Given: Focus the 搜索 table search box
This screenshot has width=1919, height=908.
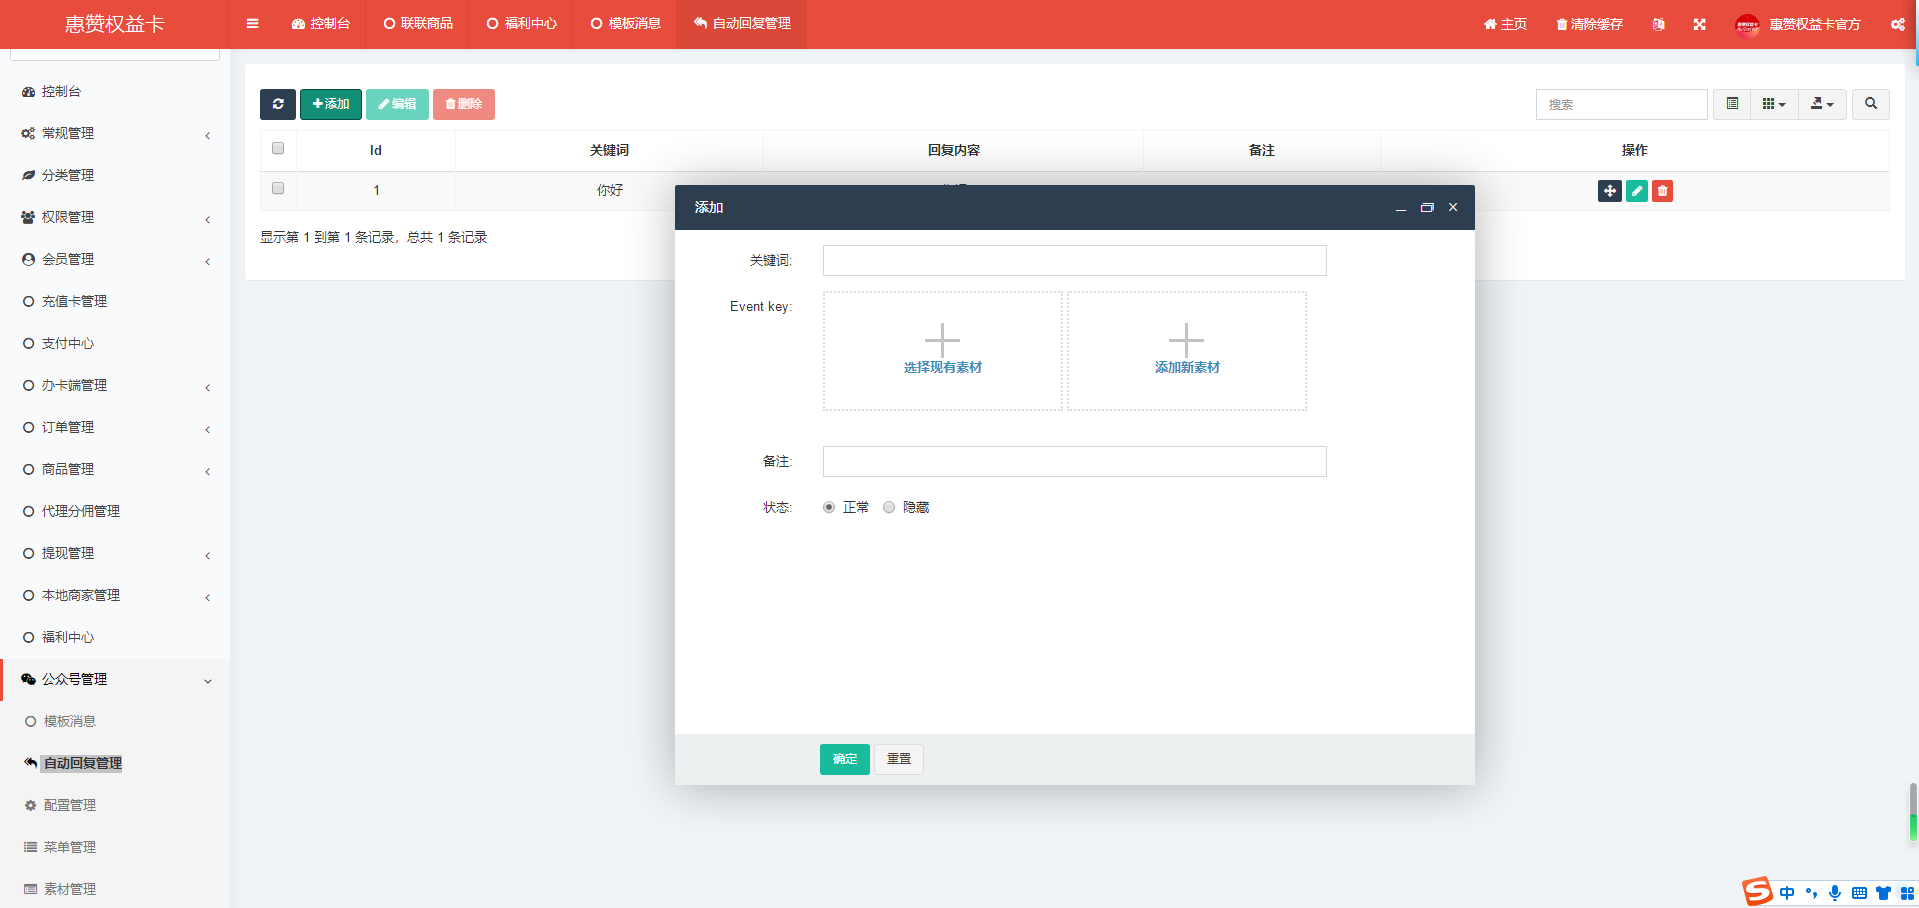Looking at the screenshot, I should click(1622, 104).
